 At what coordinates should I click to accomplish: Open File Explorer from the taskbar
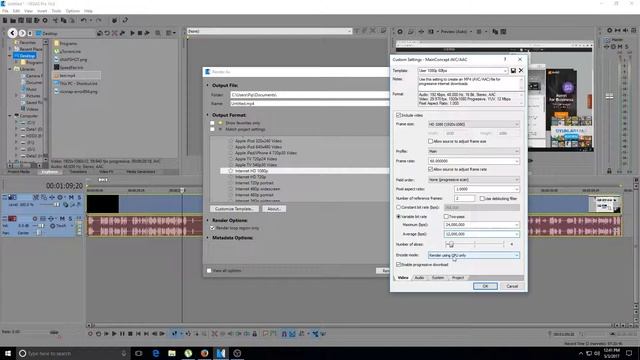click(172, 353)
